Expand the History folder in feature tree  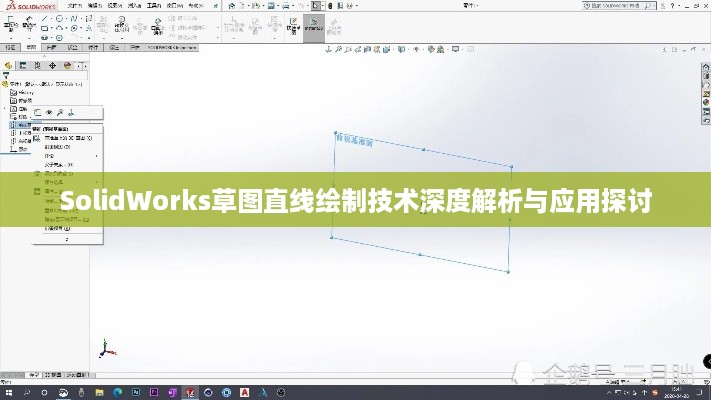(x=7, y=92)
